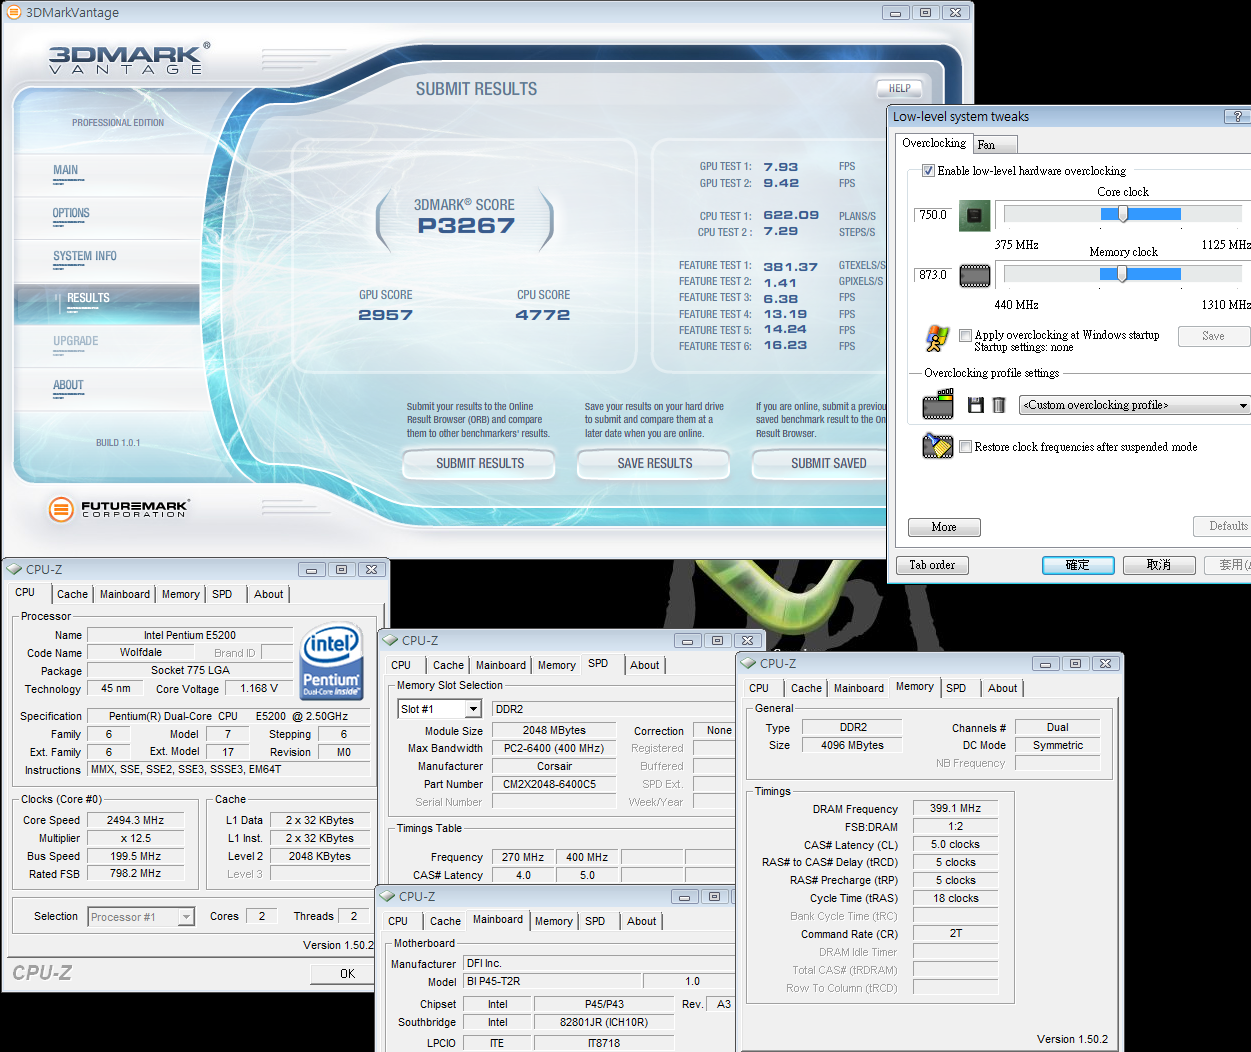Select the Overclocking tab

pos(934,143)
